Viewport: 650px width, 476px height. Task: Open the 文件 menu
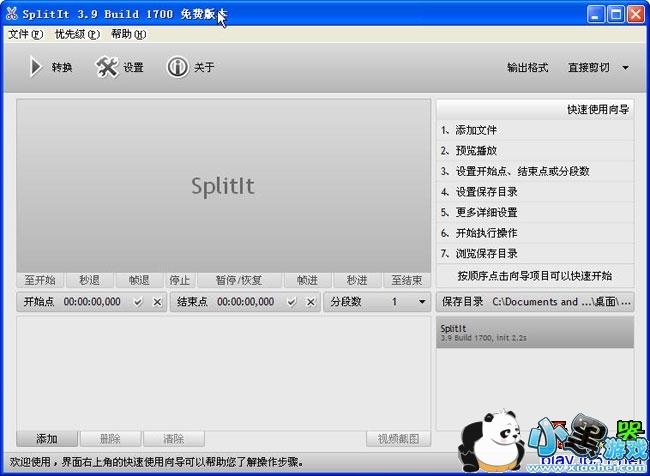tap(25, 34)
